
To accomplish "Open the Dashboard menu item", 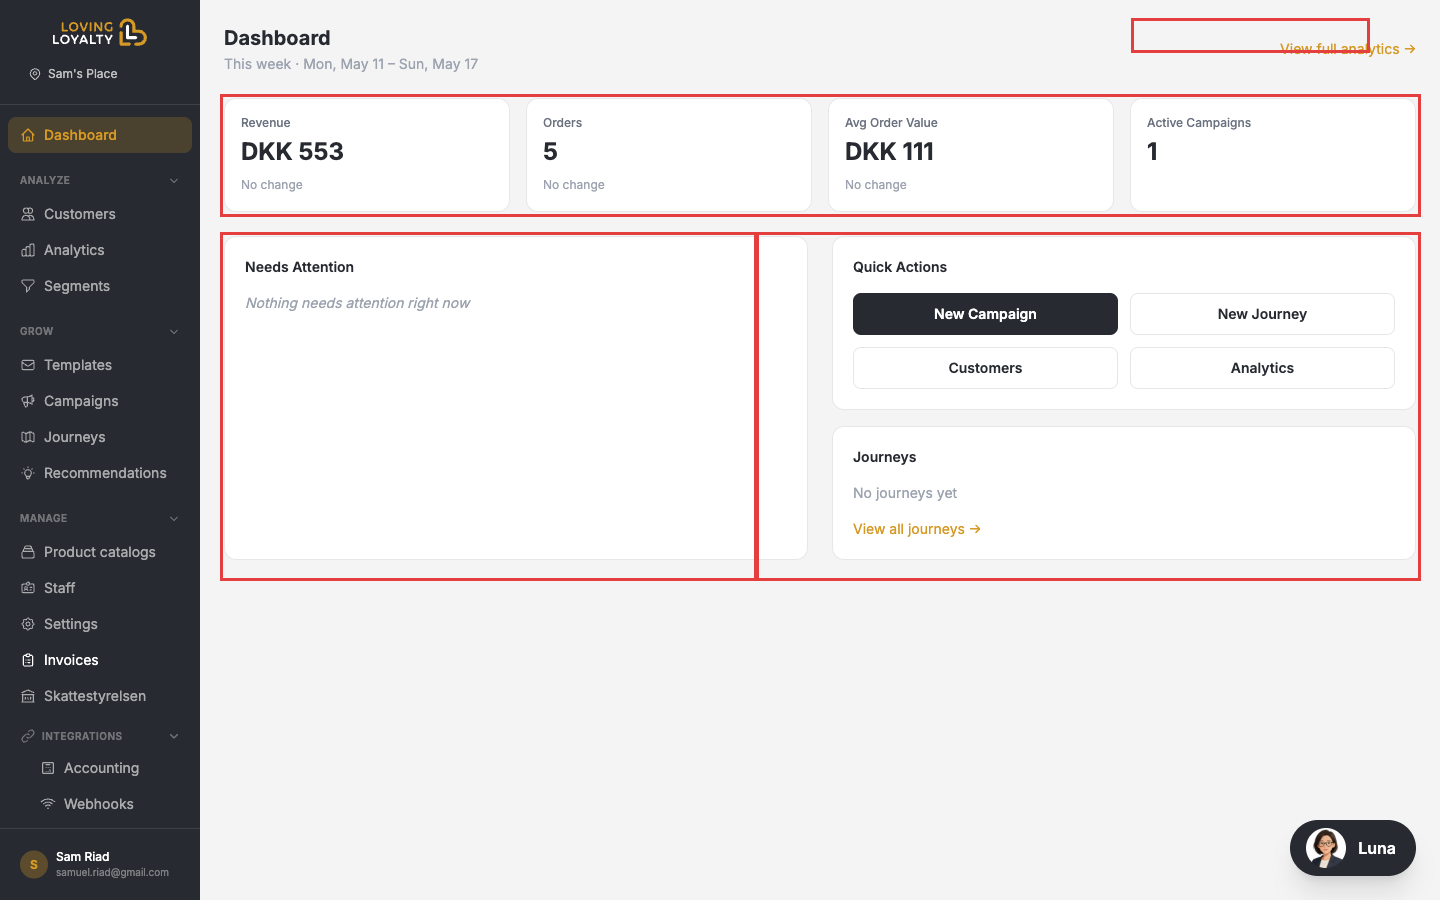I will click(x=100, y=135).
